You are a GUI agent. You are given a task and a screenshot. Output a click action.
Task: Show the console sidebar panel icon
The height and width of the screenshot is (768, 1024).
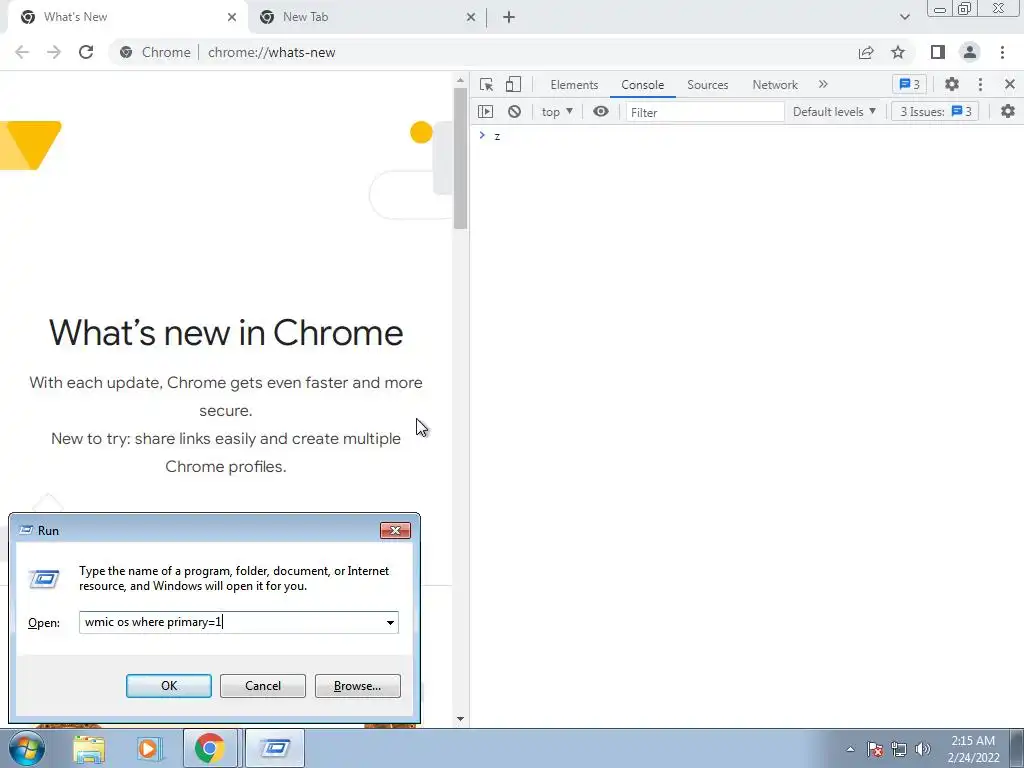(485, 112)
